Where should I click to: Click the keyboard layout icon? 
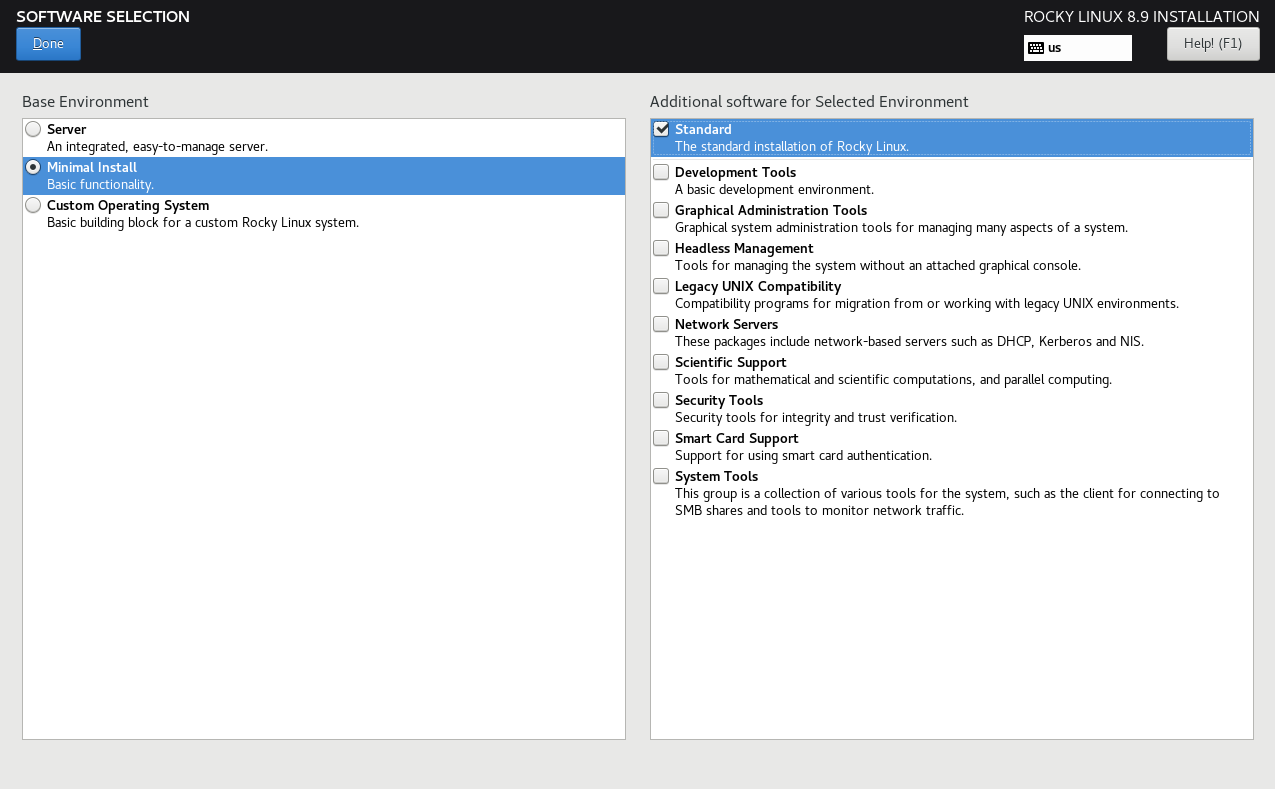(1036, 48)
